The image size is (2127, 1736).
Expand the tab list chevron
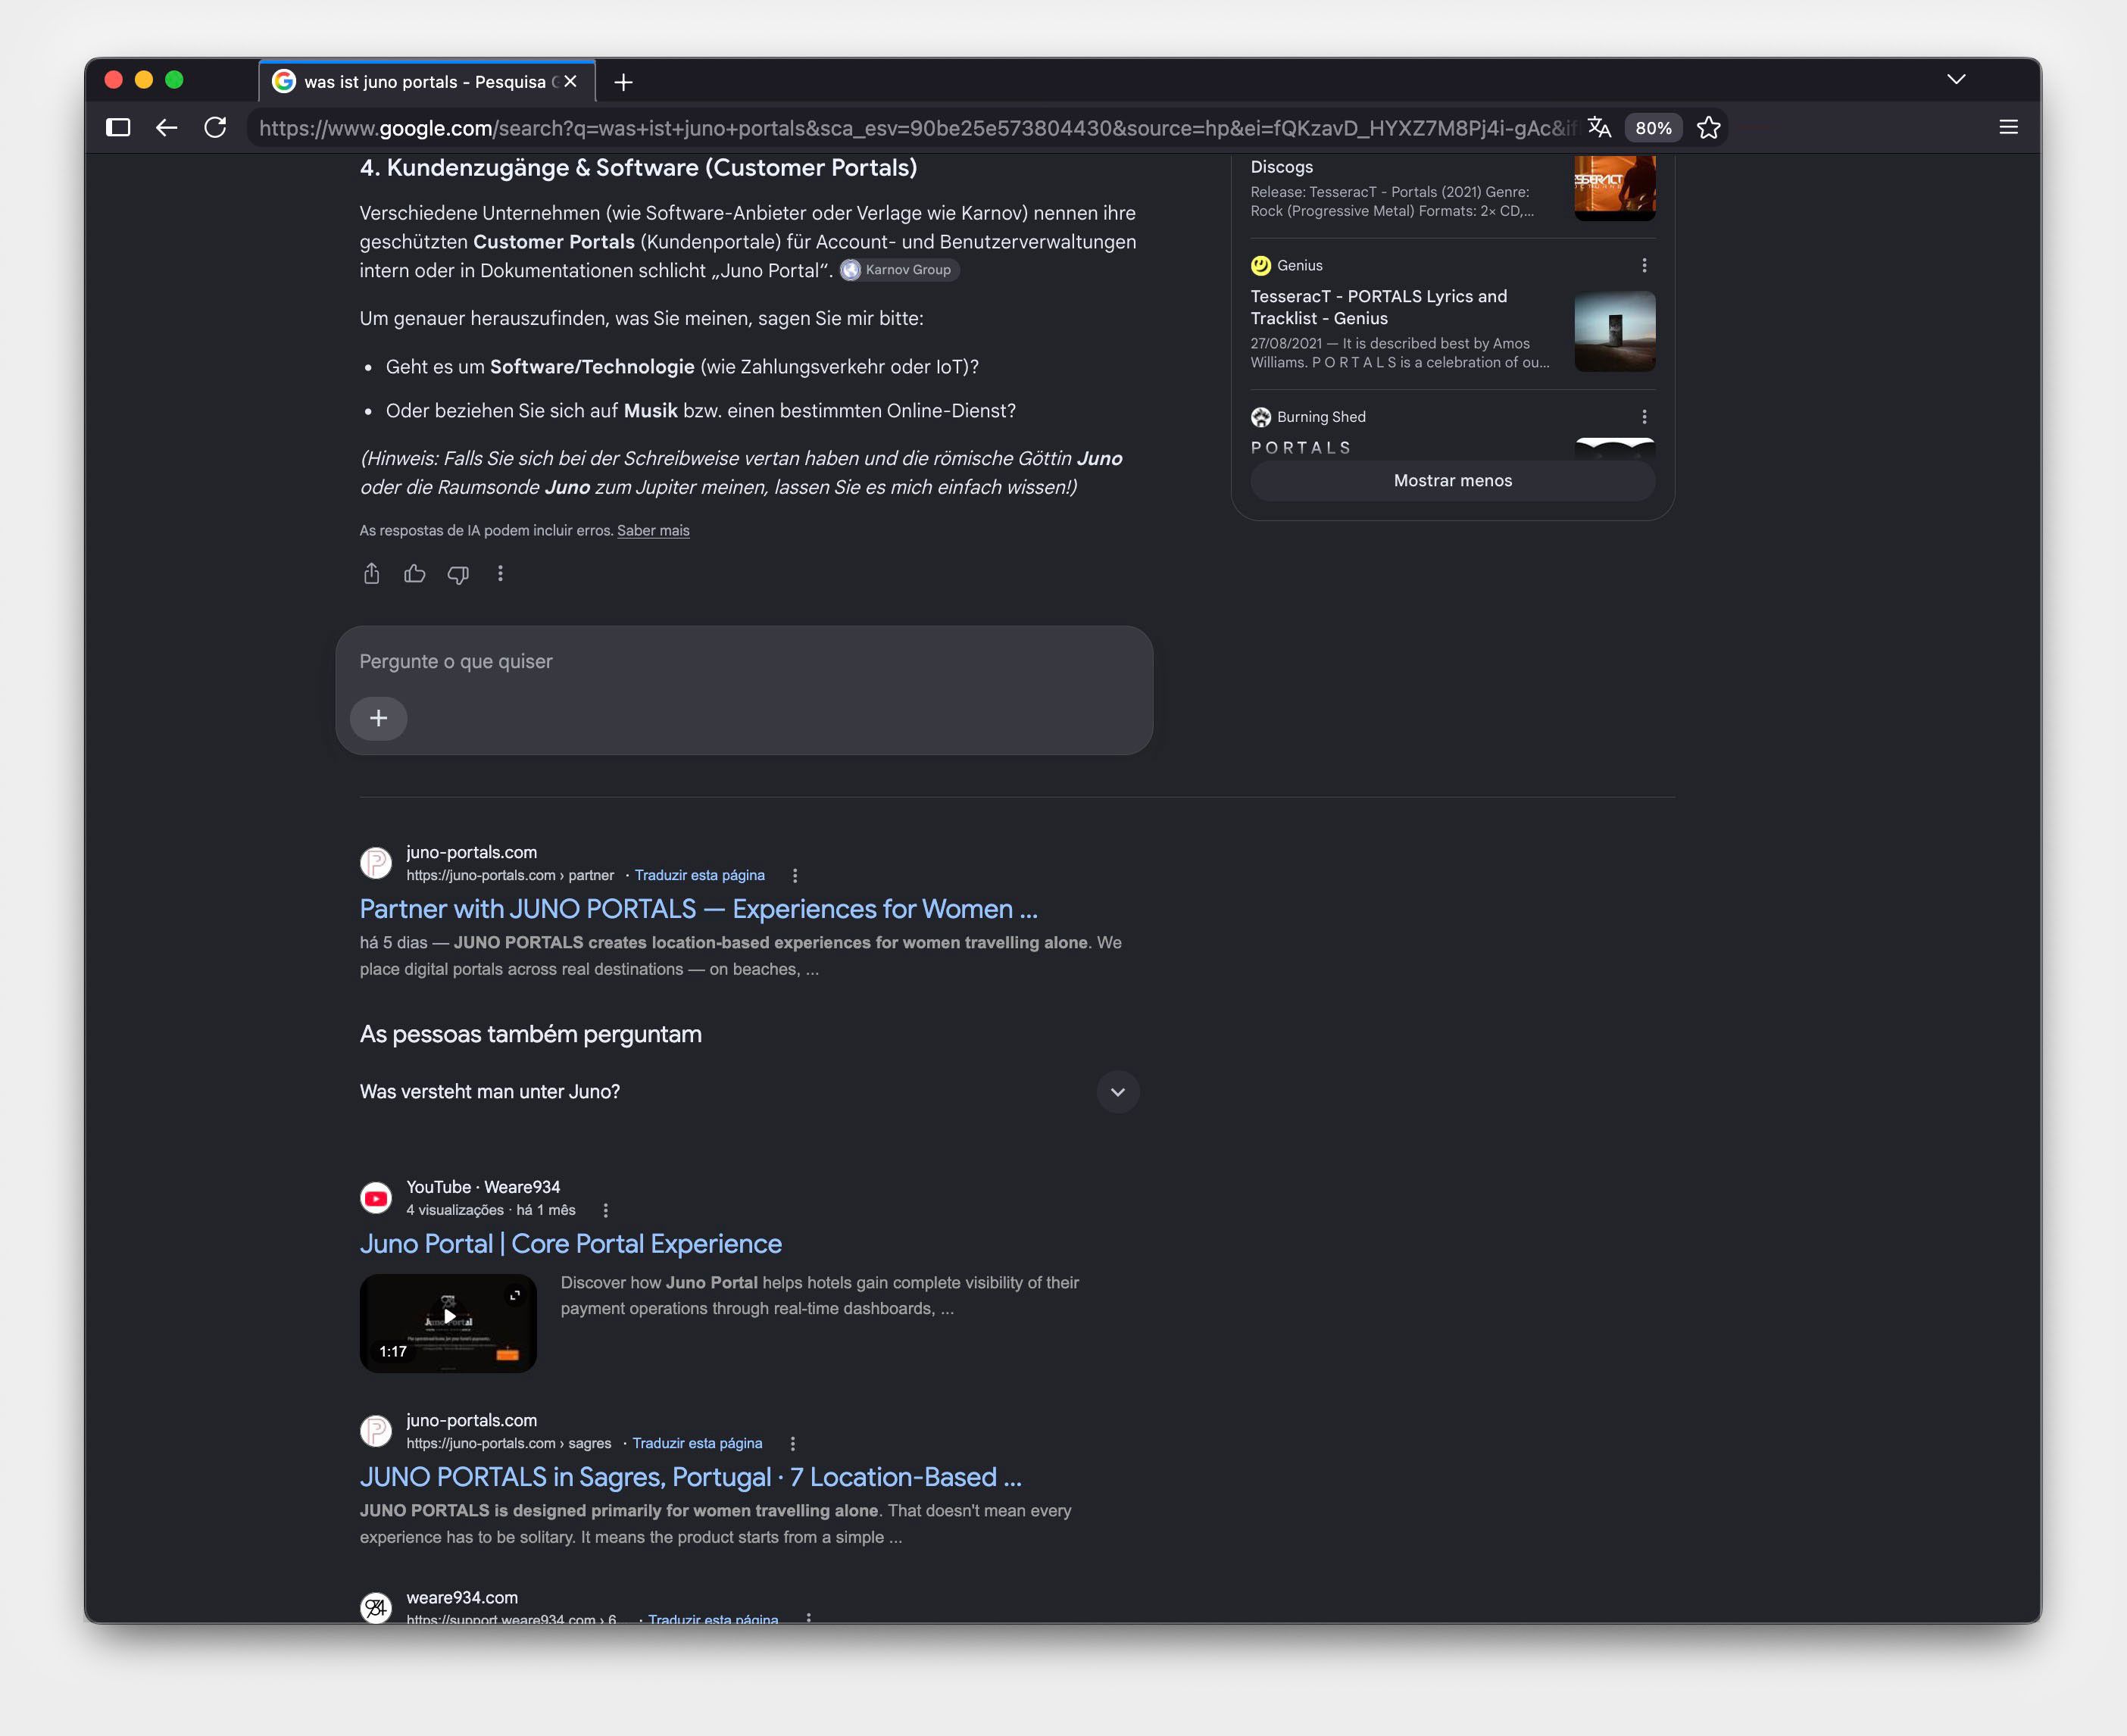tap(1956, 80)
